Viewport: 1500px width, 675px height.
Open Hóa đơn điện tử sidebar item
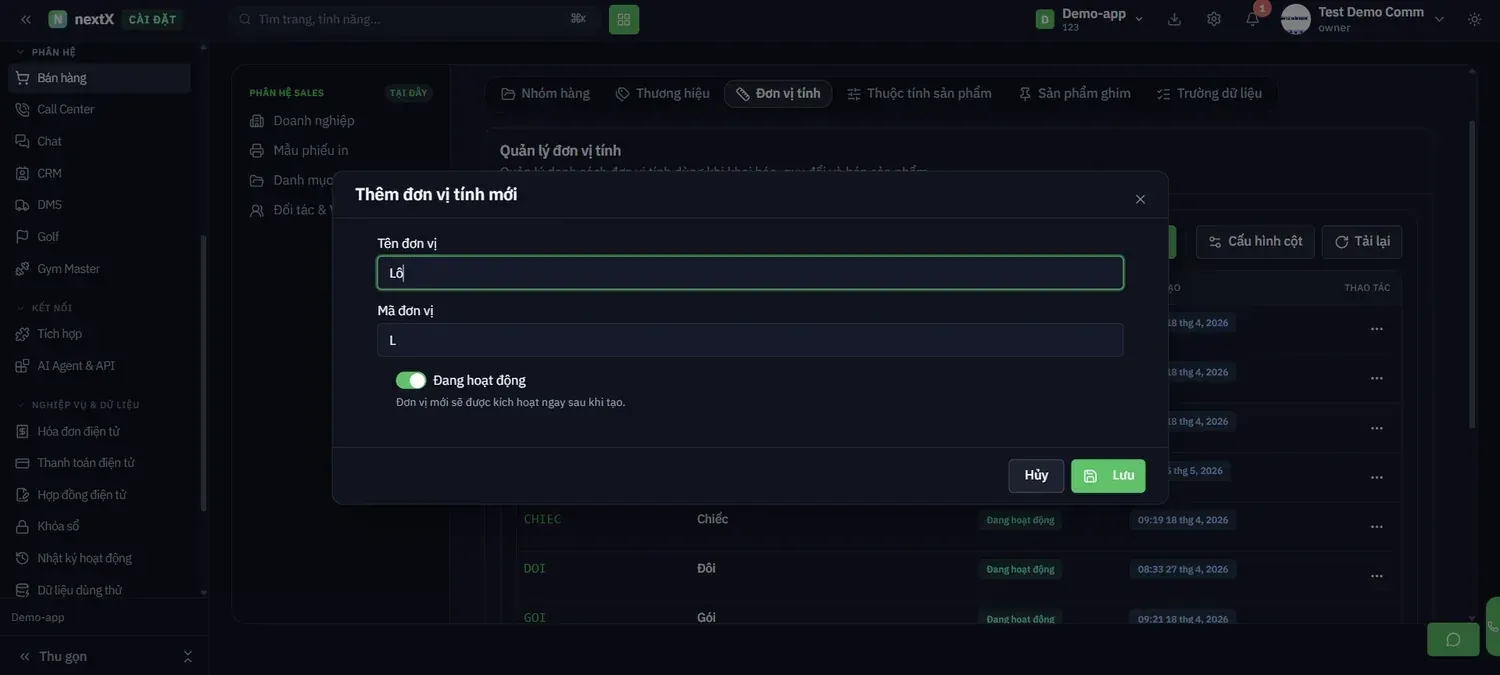99,432
